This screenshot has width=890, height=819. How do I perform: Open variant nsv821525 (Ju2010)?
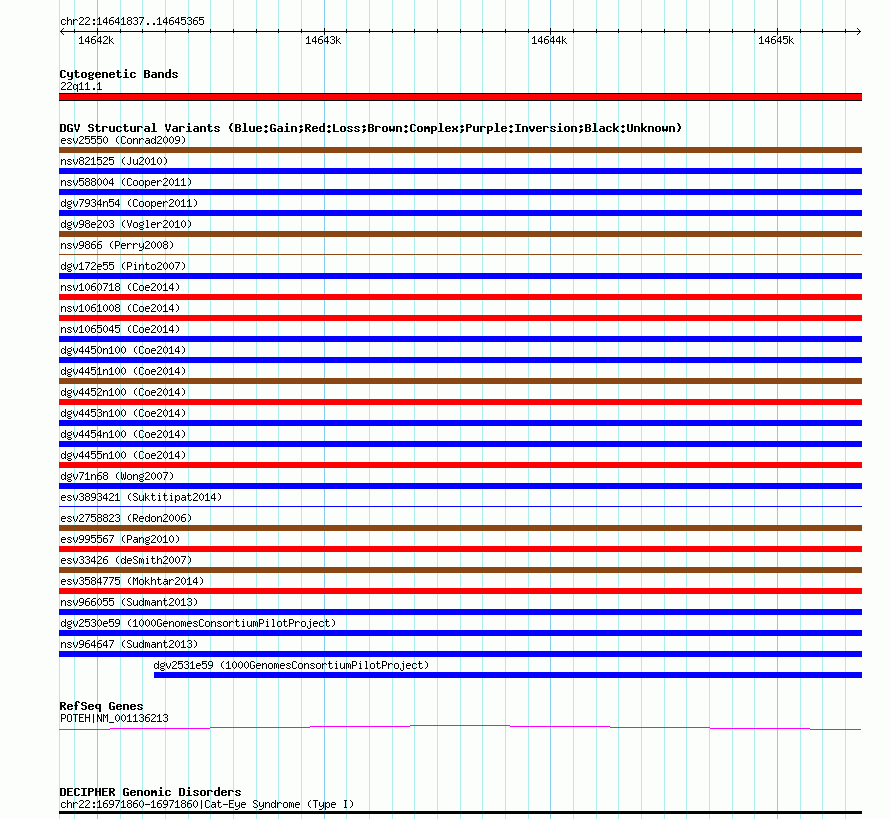[x=114, y=161]
